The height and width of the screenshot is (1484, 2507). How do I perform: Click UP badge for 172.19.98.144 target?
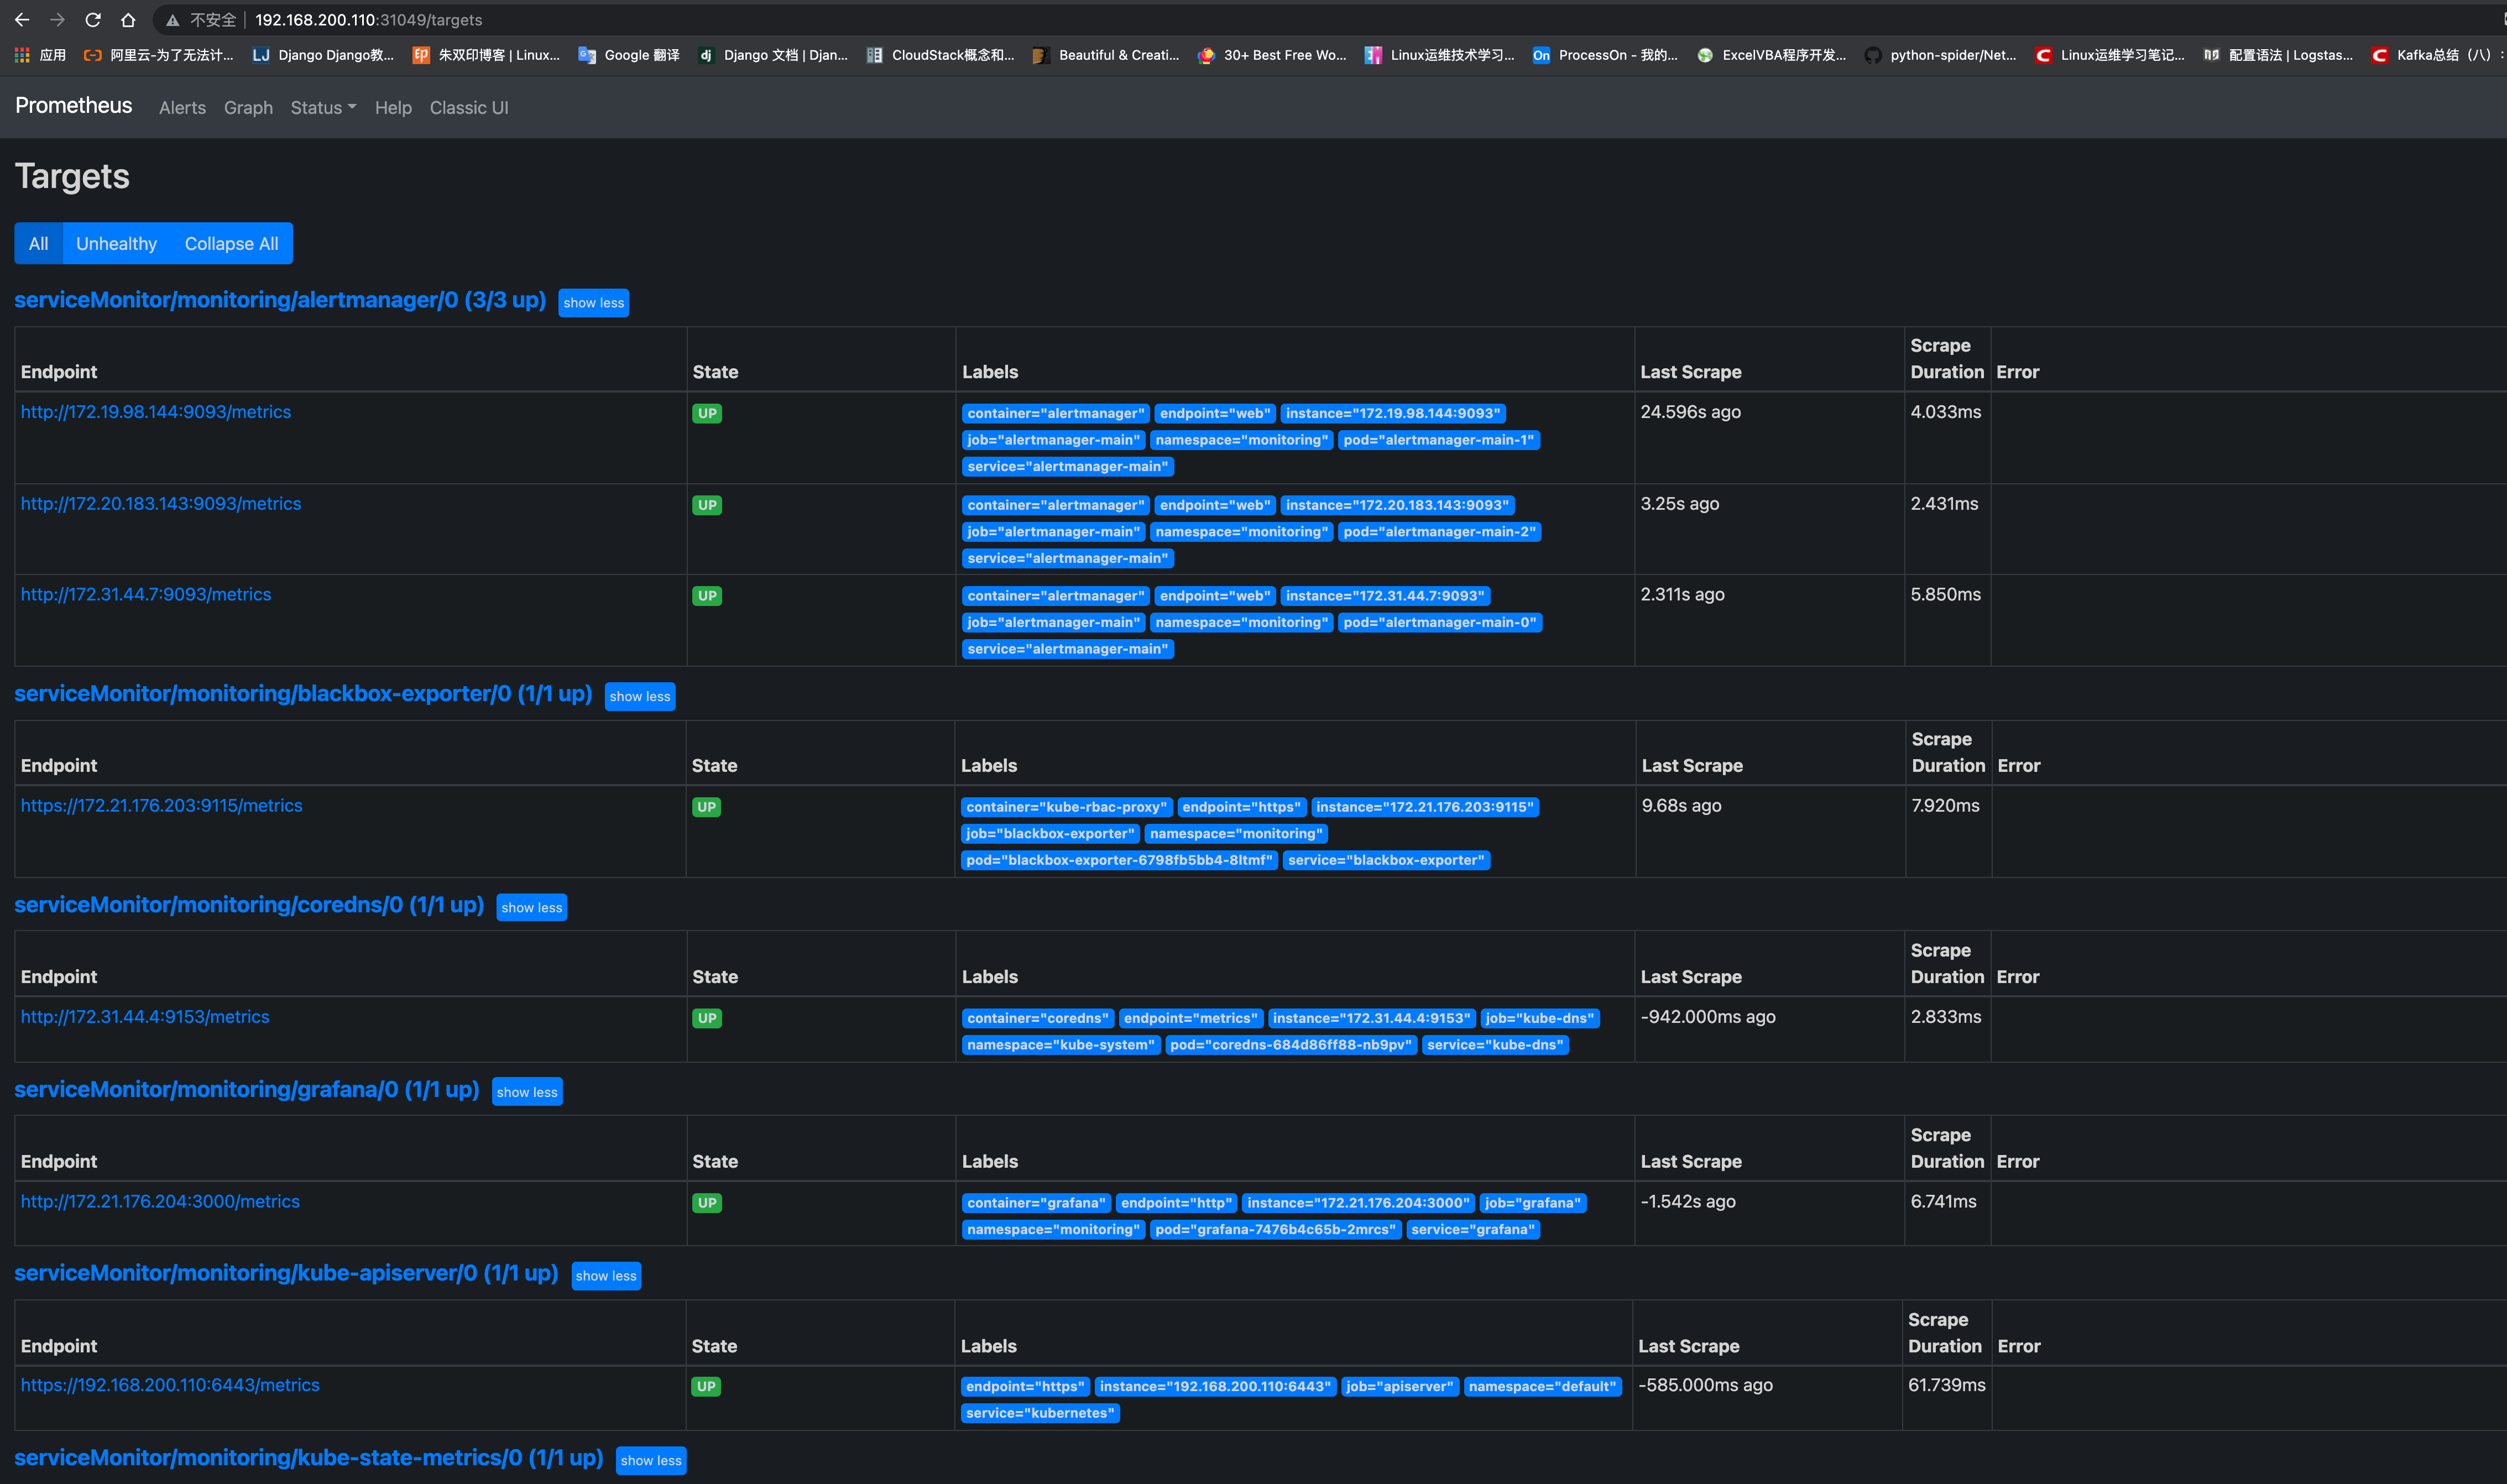(707, 414)
